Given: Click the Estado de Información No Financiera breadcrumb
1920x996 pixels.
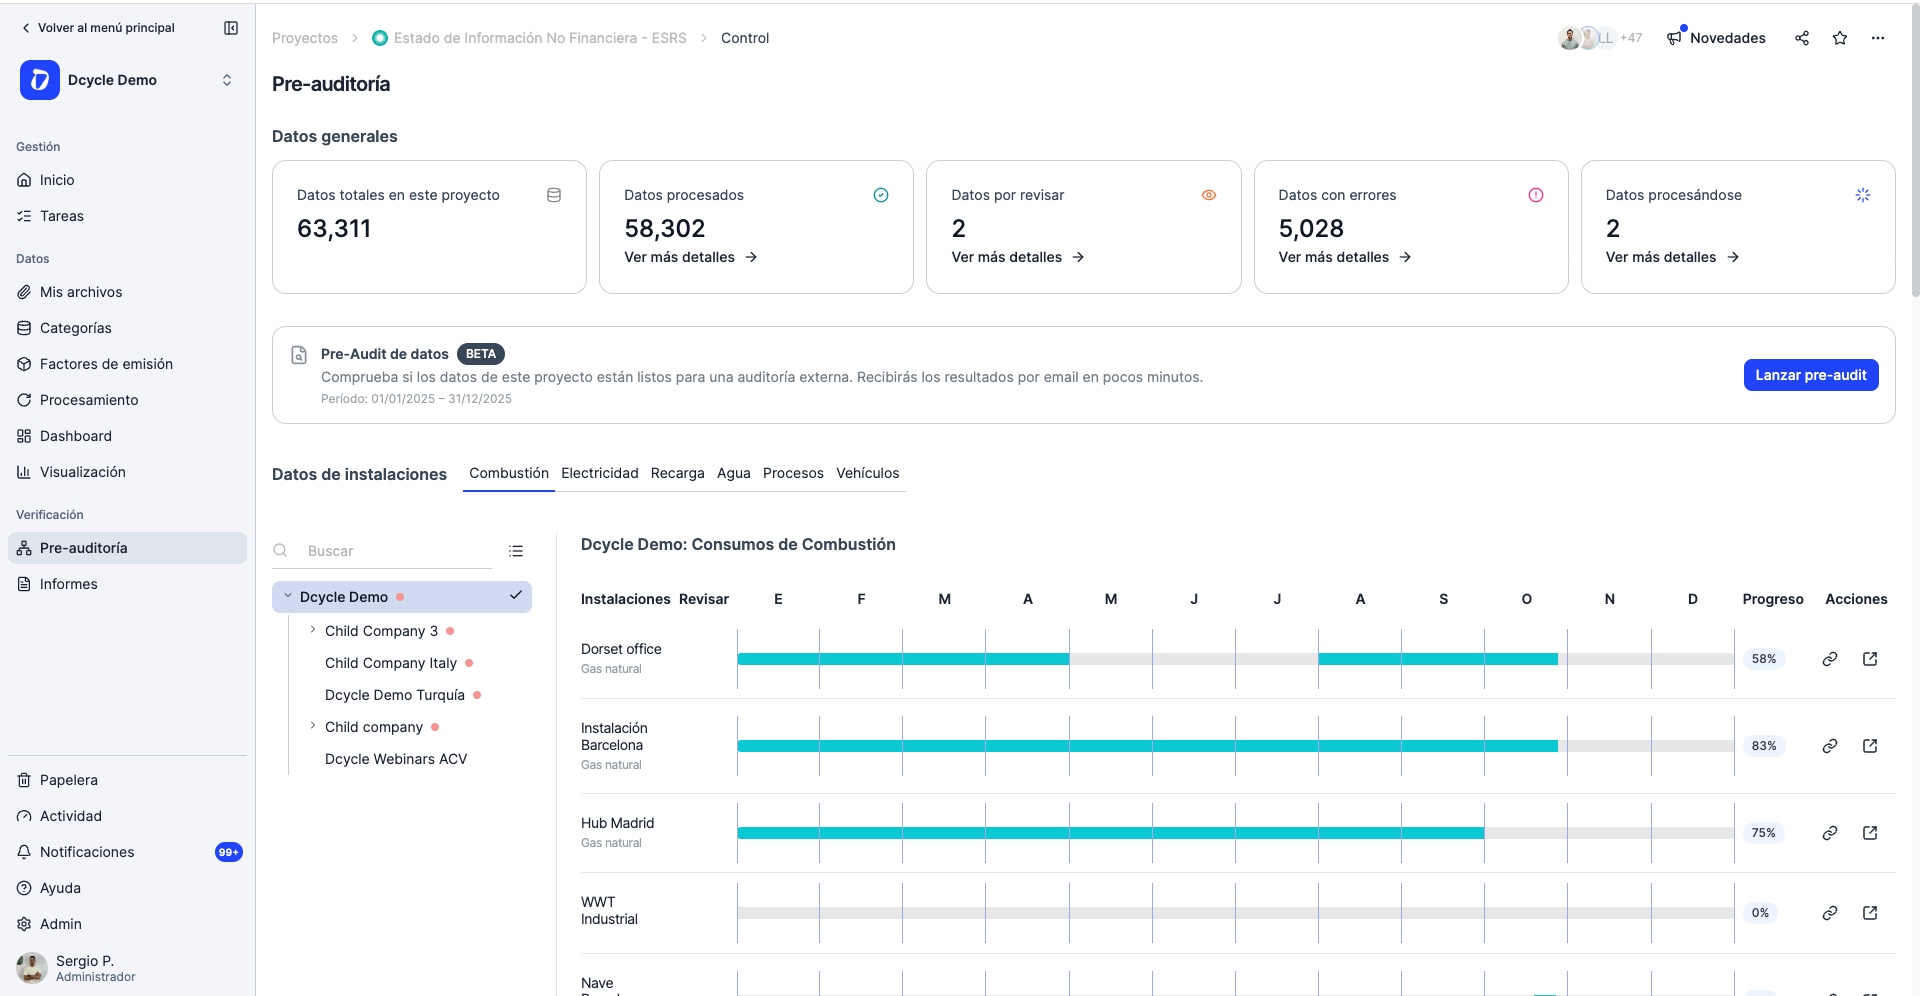Looking at the screenshot, I should pos(529,38).
